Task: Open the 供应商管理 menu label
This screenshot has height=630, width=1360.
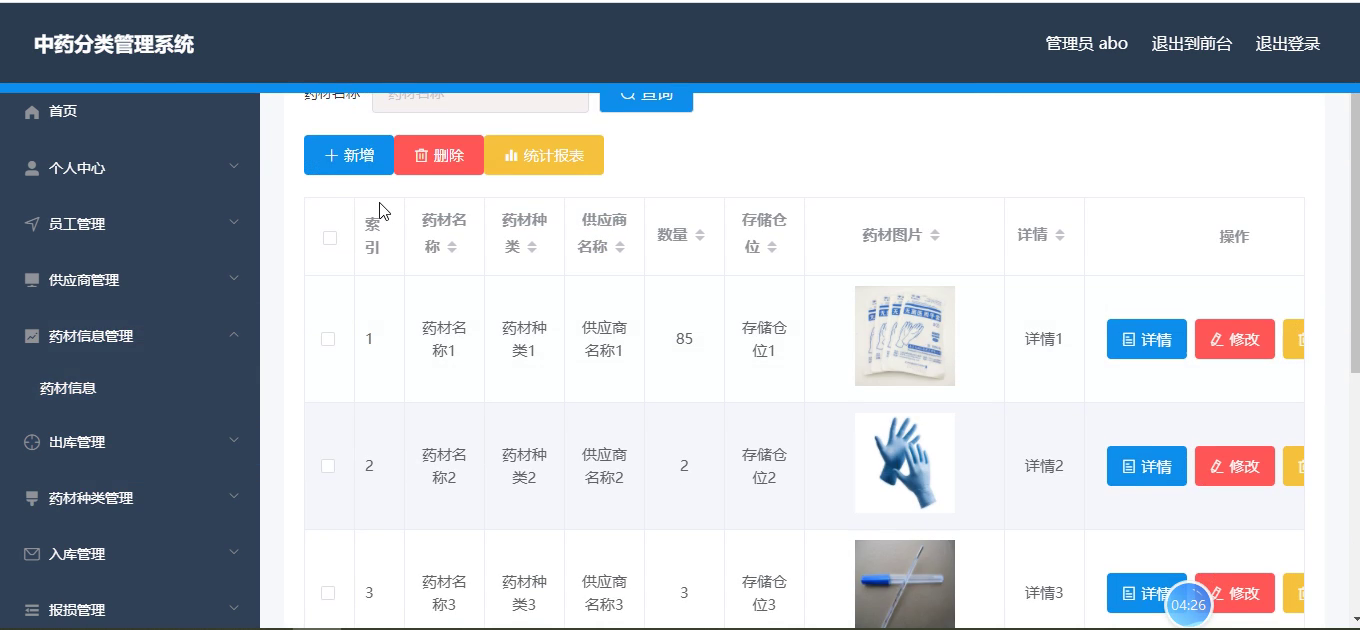Action: click(x=84, y=280)
